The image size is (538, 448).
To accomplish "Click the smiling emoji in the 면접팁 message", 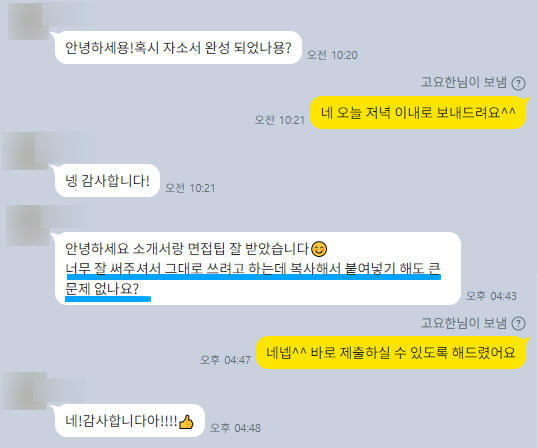I will tap(319, 249).
